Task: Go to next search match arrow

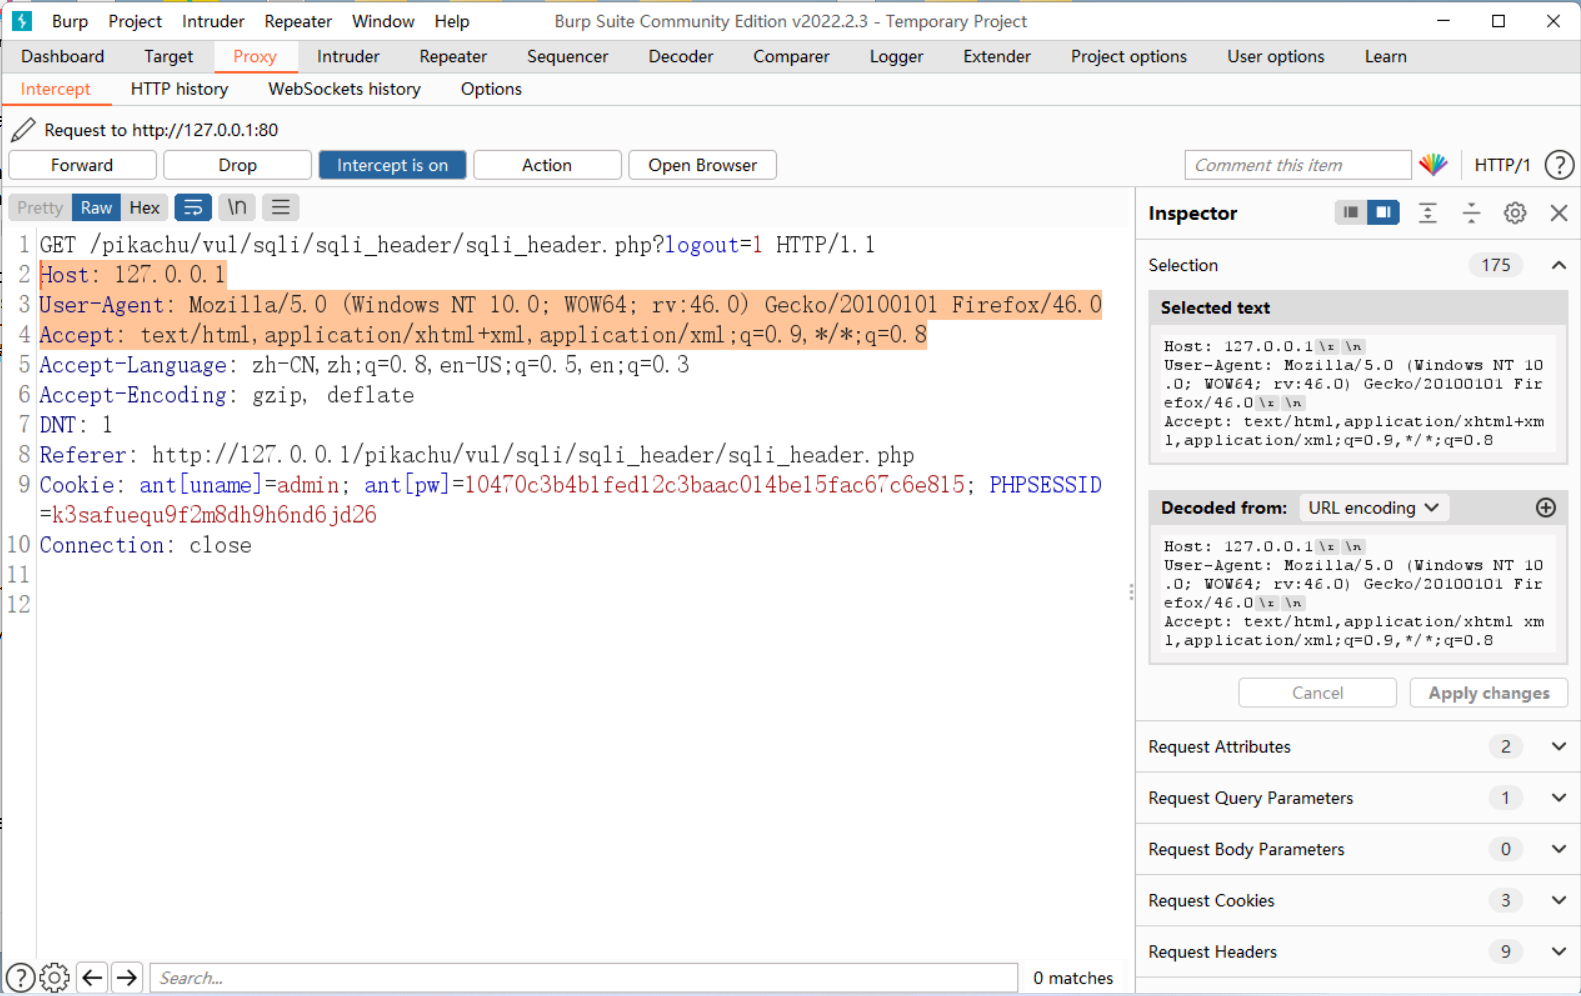Action: coord(127,977)
